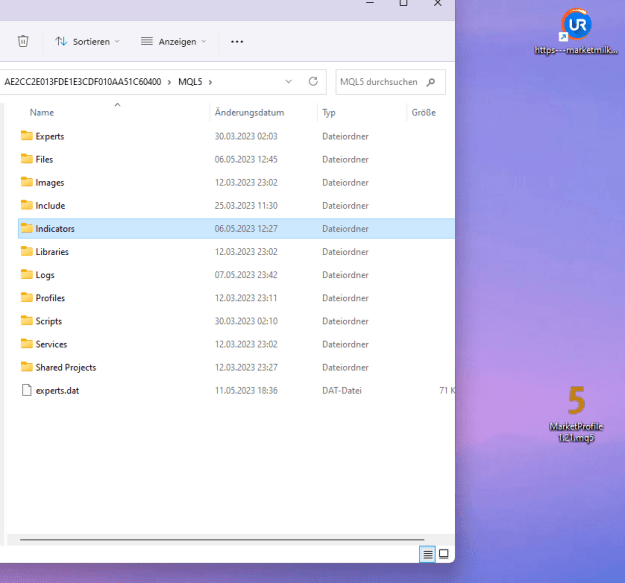This screenshot has height=583, width=625.
Task: Click the Indicators folder name
Action: (55, 229)
